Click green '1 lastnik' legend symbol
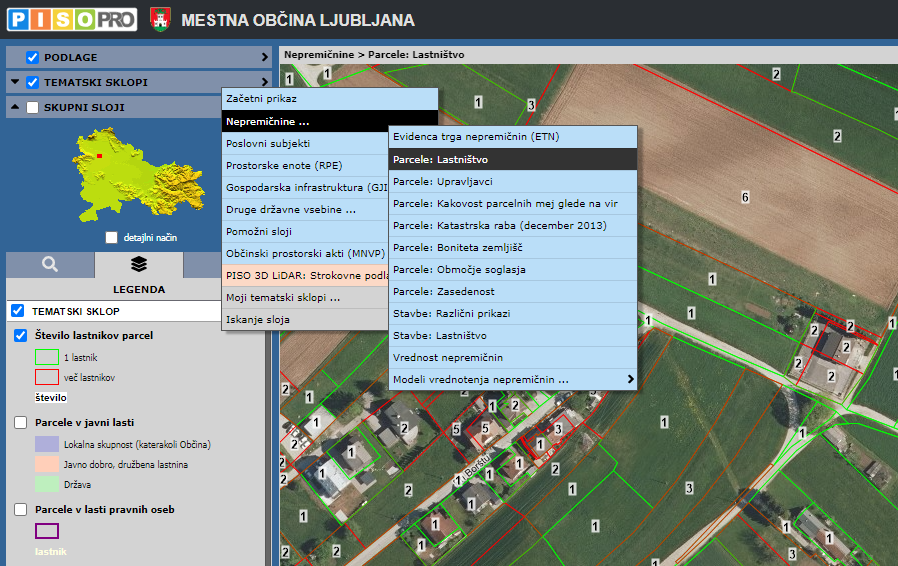Screen dimensions: 898x566 click(x=47, y=357)
